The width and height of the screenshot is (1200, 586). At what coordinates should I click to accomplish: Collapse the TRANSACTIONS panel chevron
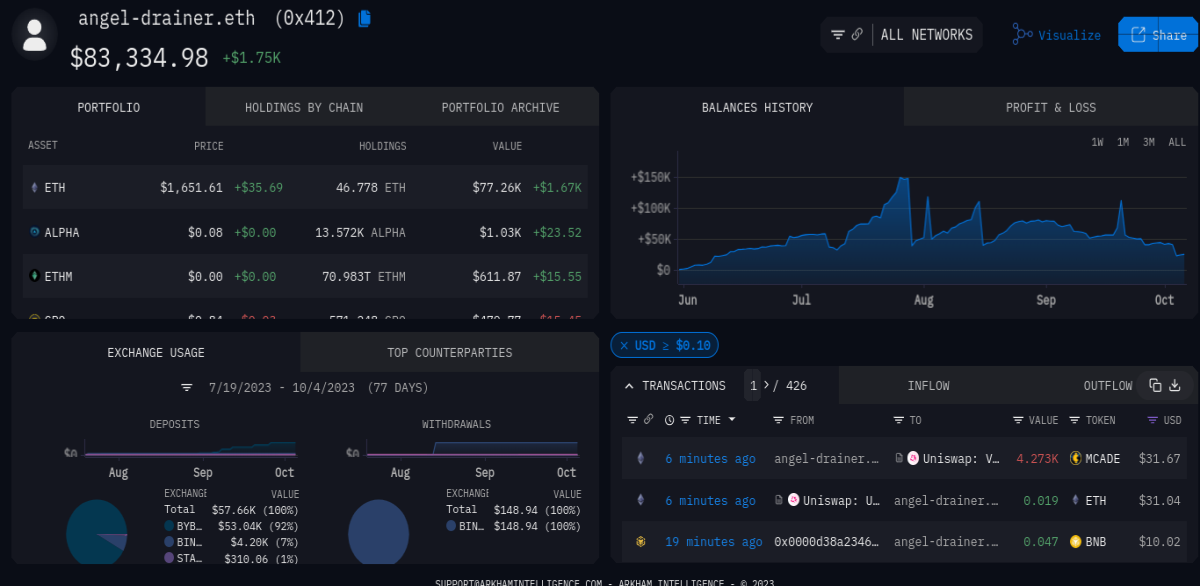(629, 386)
